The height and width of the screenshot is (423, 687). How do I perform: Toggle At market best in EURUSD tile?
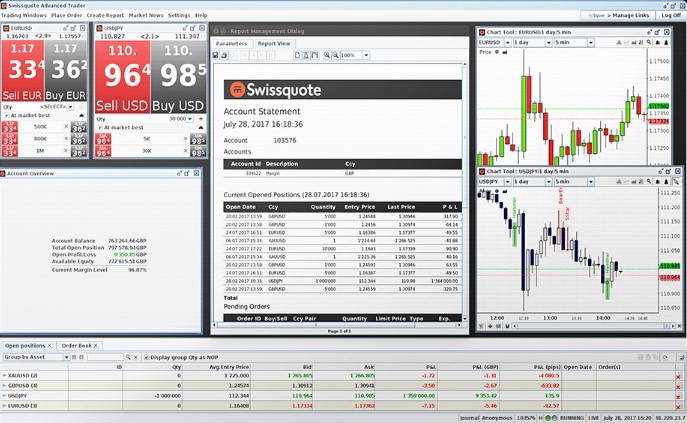coord(7,115)
